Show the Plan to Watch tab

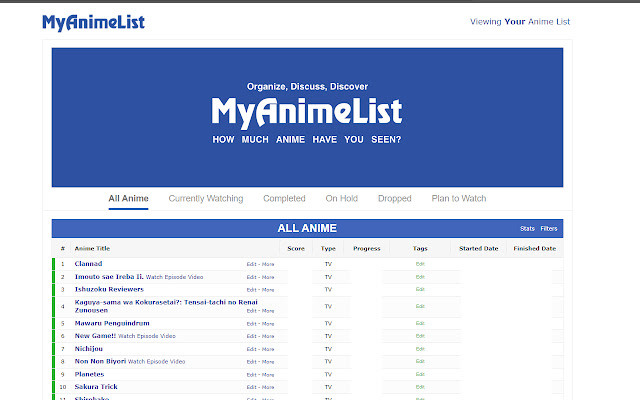point(459,199)
